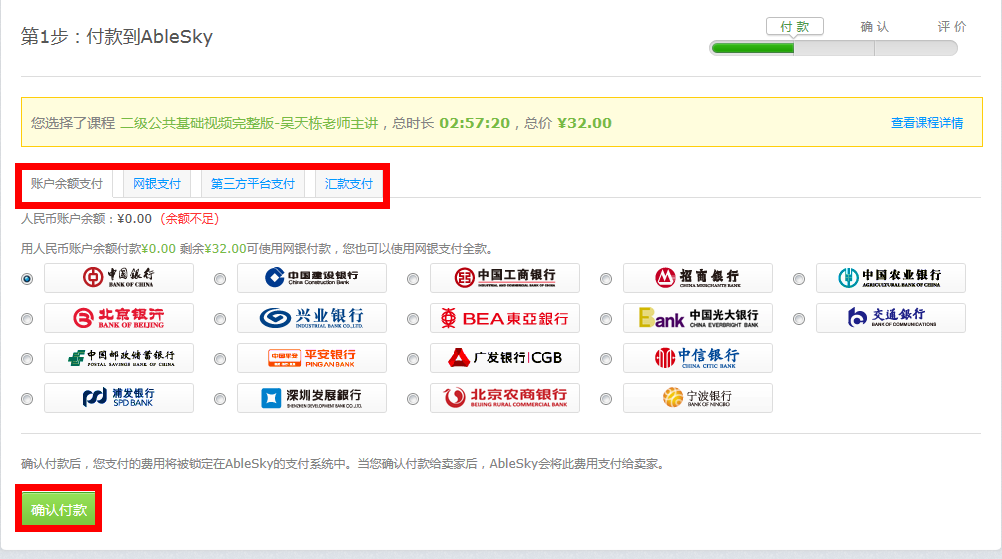The image size is (1002, 559).
Task: Switch to the 第三方平台支付 tab
Action: [252, 184]
